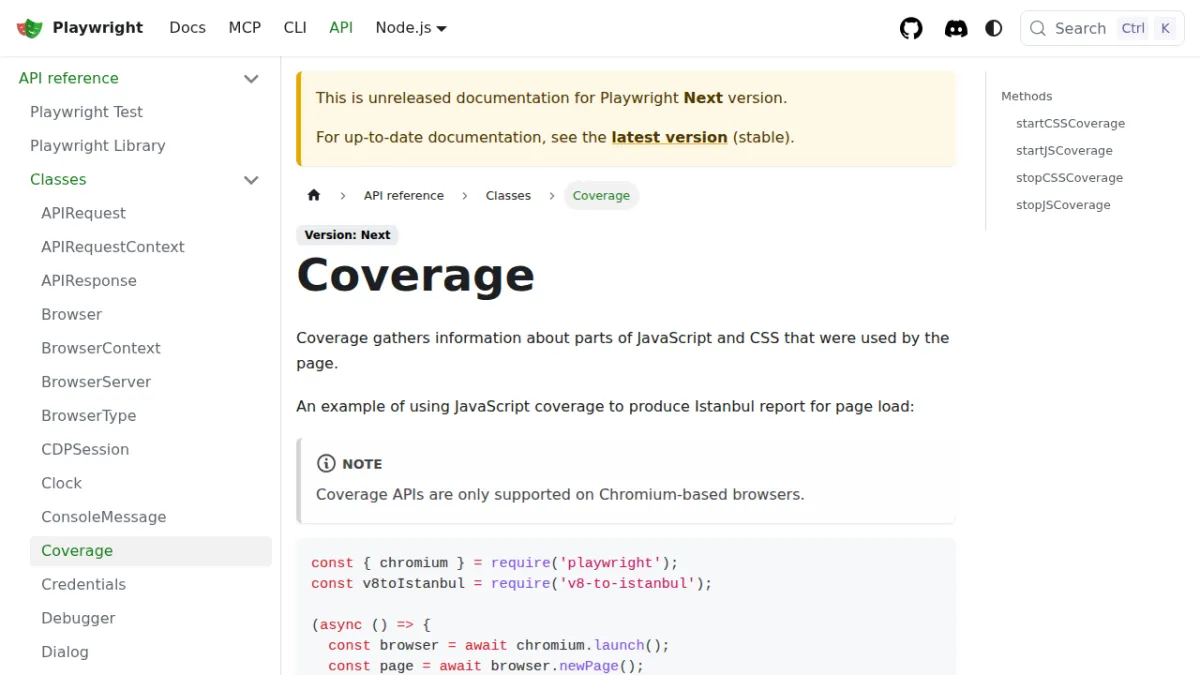
Task: Select Clock in the sidebar
Action: pyautogui.click(x=151, y=483)
